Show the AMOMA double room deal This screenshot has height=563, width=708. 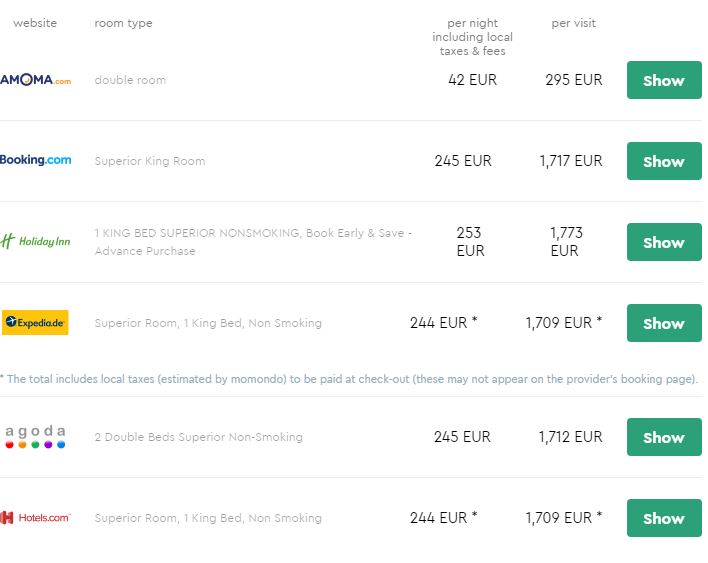coord(664,80)
